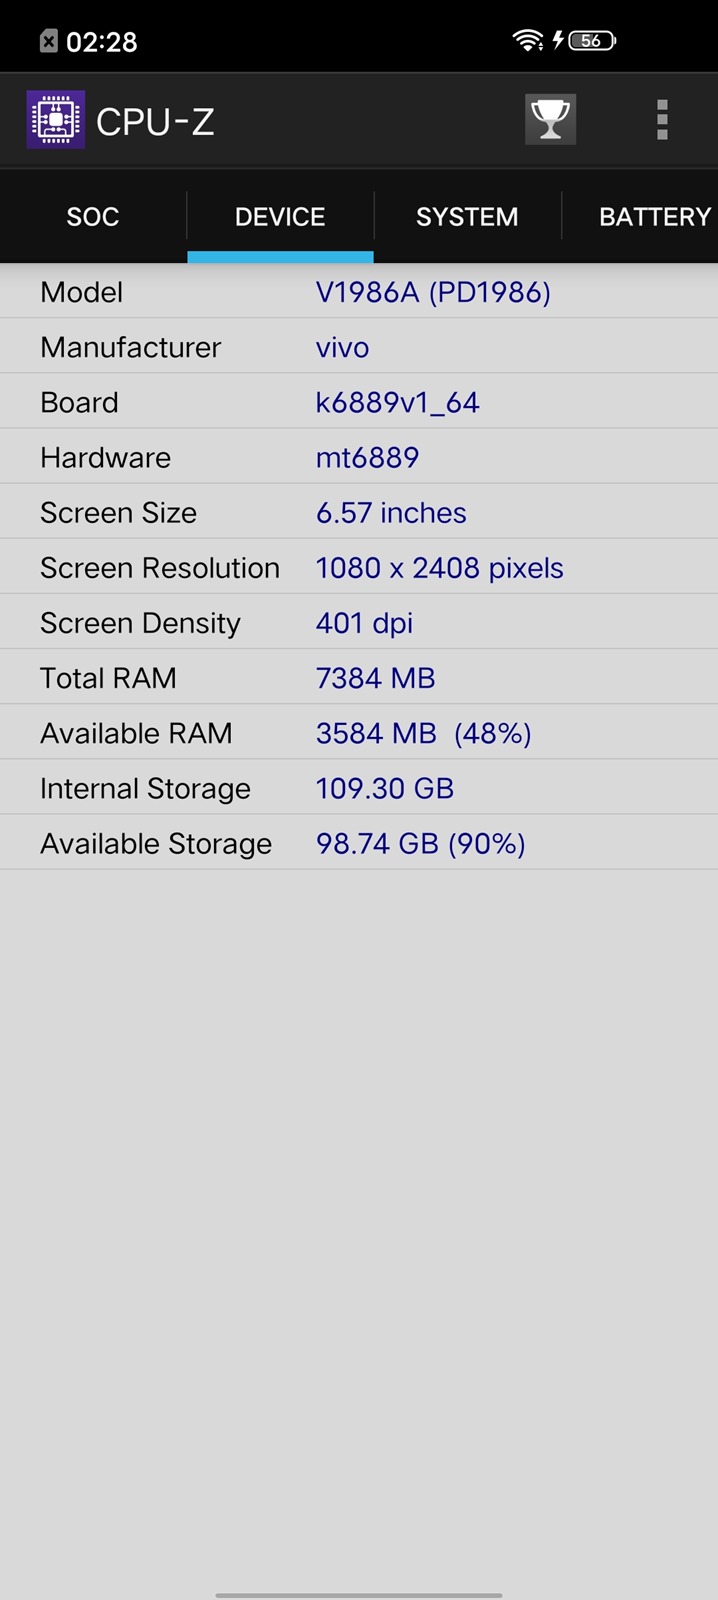The width and height of the screenshot is (718, 1600).
Task: Tap the CPU-Z chip app icon
Action: click(x=55, y=120)
